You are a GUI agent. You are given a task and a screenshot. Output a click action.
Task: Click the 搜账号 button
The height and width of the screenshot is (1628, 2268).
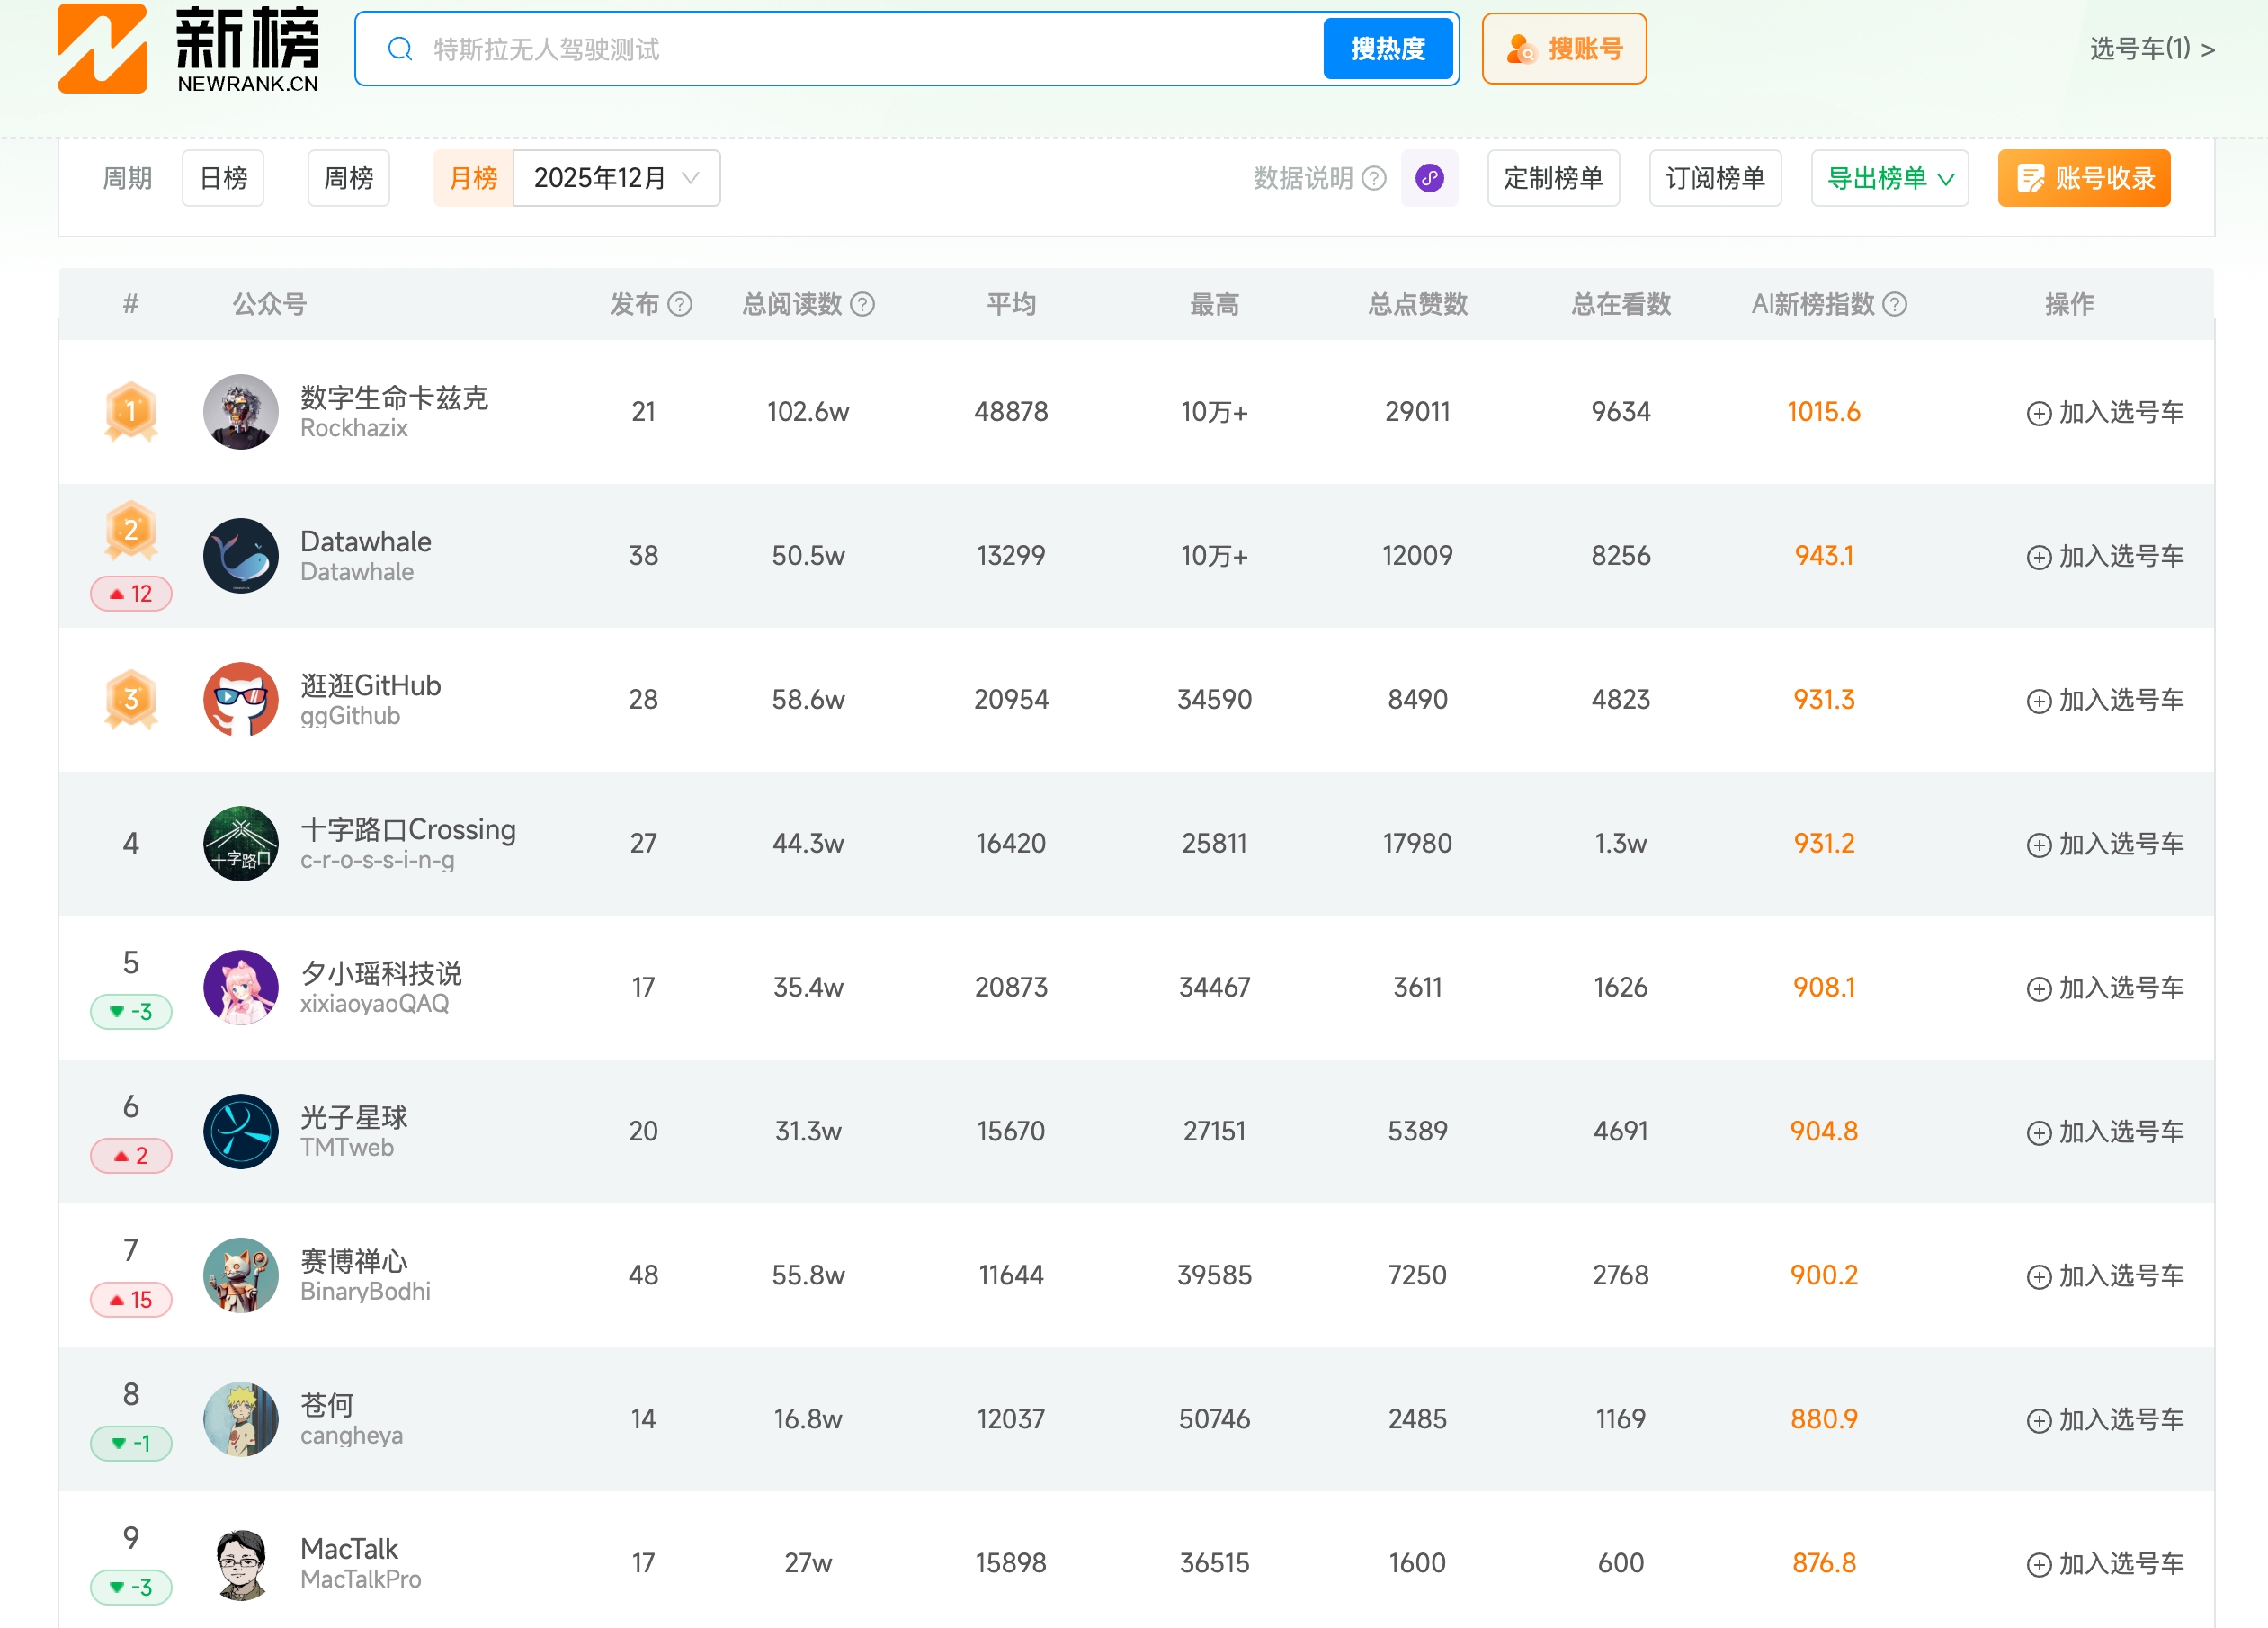pyautogui.click(x=1563, y=48)
